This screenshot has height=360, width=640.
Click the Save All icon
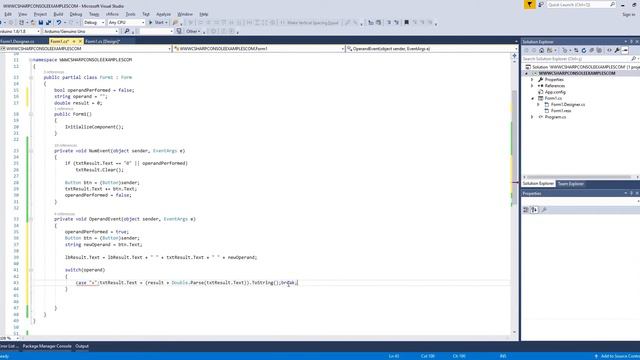pyautogui.click(x=48, y=22)
